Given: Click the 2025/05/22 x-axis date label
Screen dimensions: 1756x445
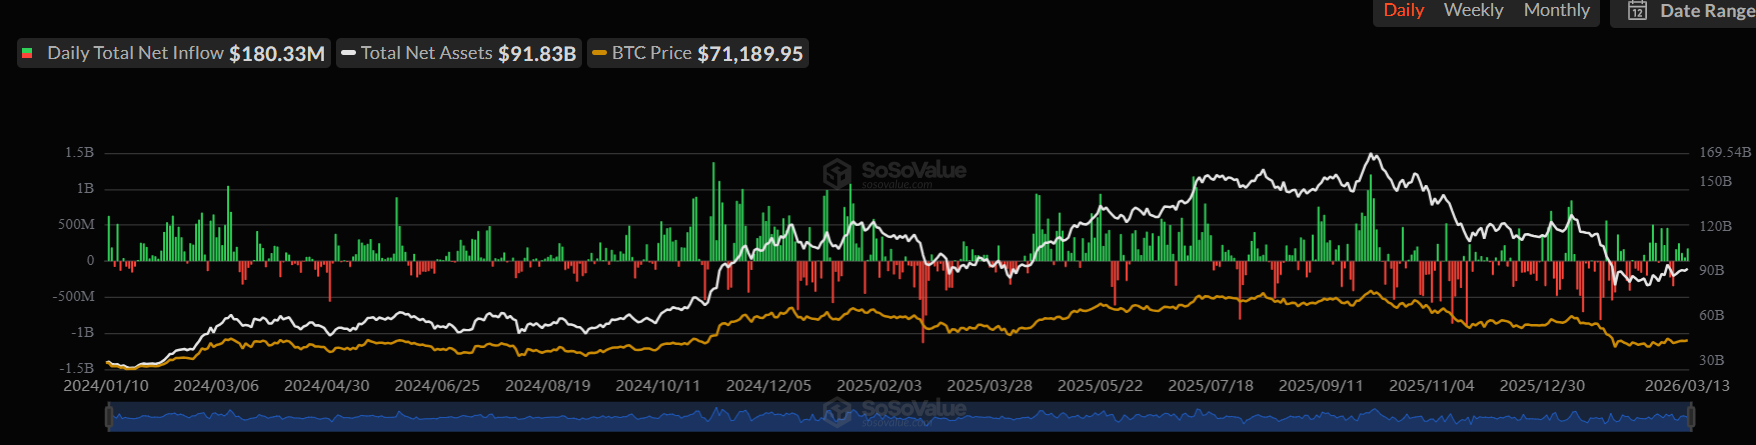Looking at the screenshot, I should 1100,386.
